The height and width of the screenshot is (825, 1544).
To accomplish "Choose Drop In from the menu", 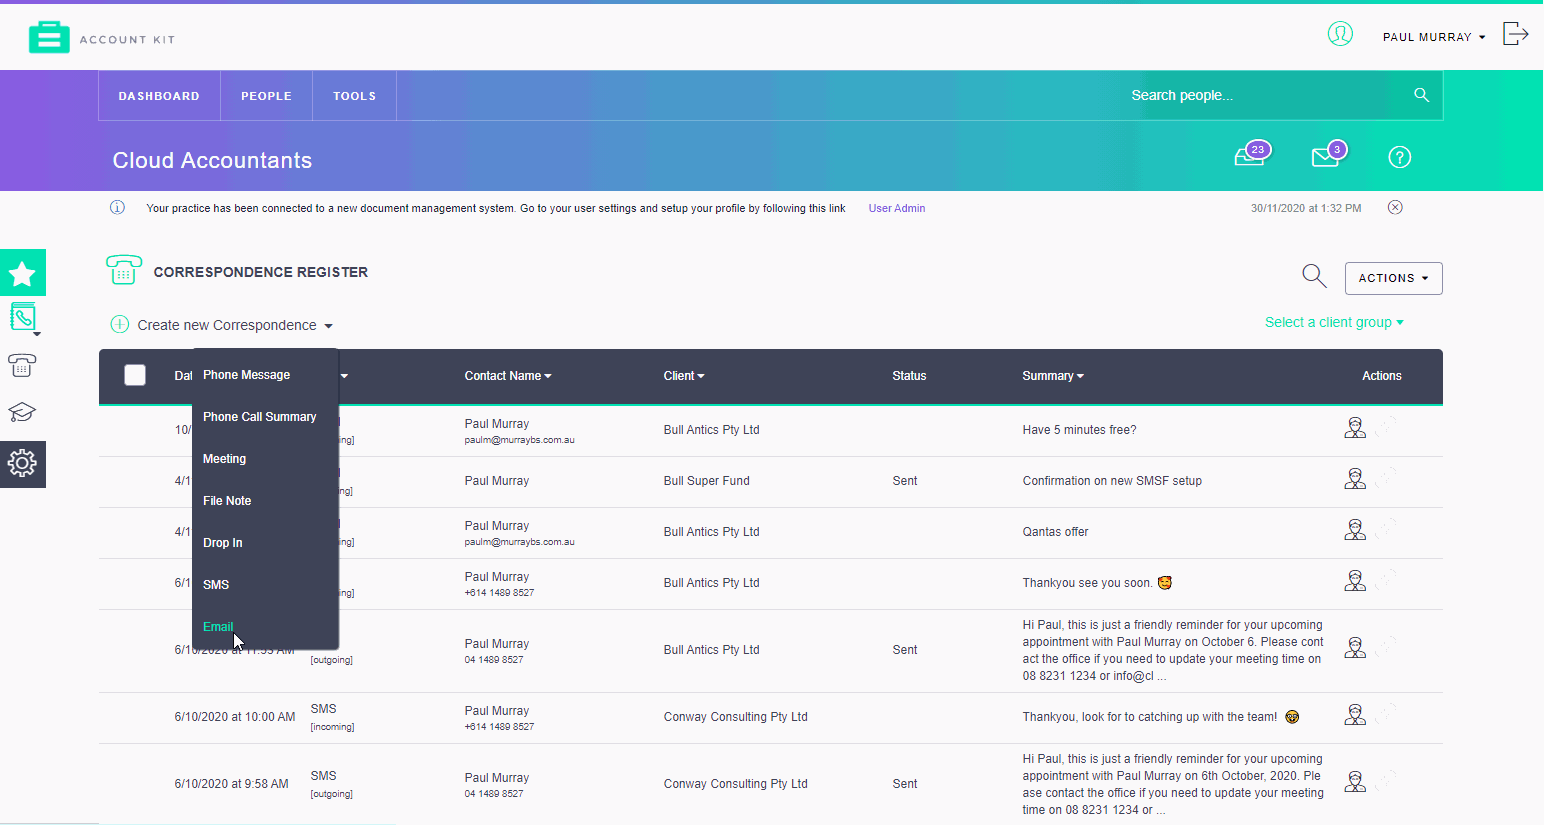I will [222, 543].
